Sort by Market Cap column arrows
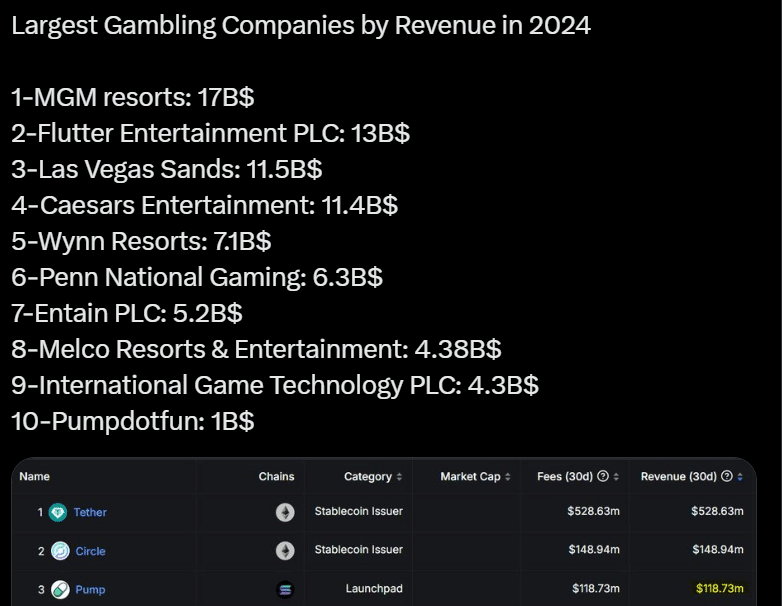Screen dimensions: 782x606 point(509,477)
